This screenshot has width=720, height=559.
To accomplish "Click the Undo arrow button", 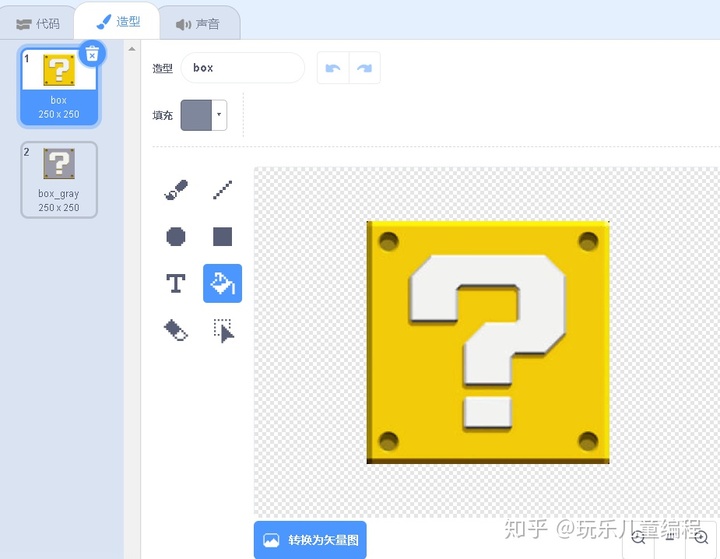I will pos(333,68).
